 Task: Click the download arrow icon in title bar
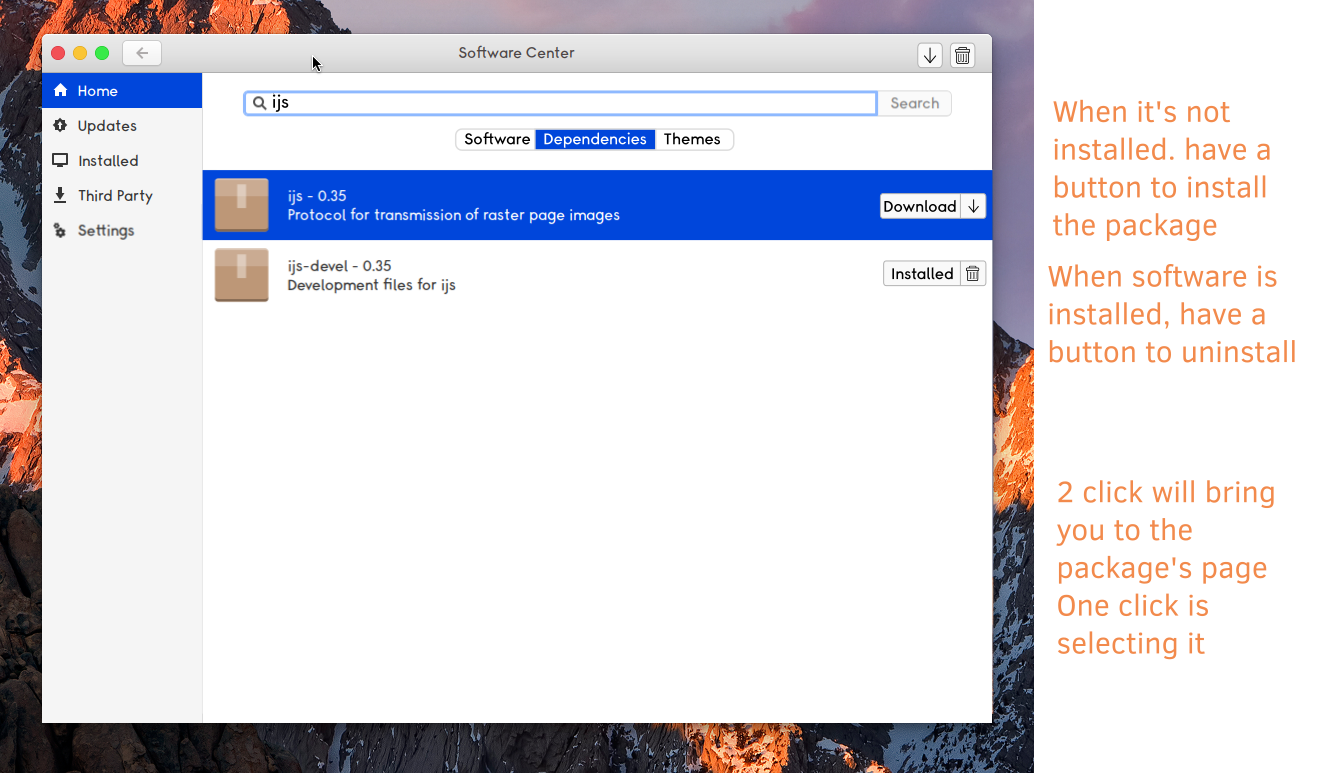[930, 56]
